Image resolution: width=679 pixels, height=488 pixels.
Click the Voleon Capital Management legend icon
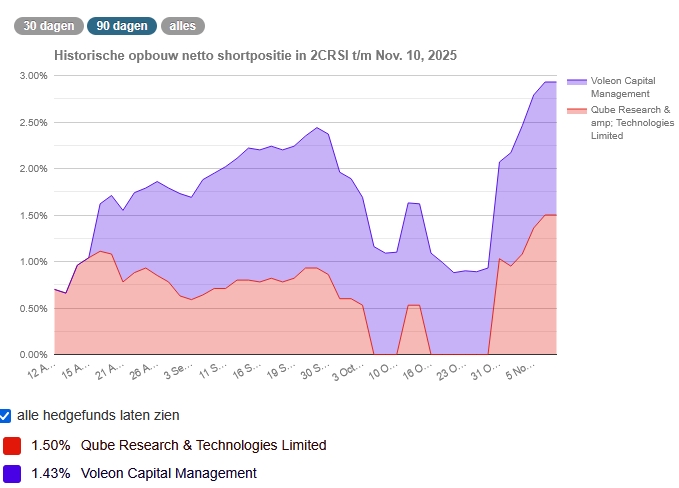(x=576, y=81)
